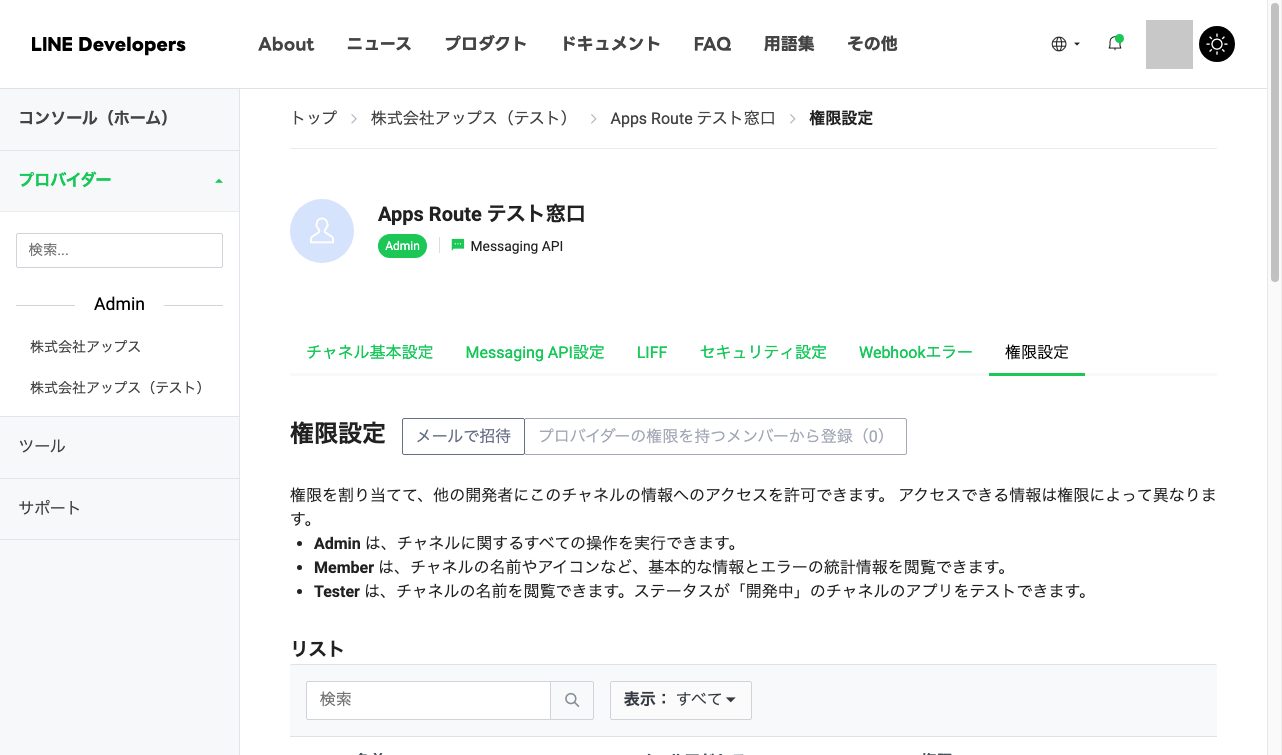1282x755 pixels.
Task: Select the 権限設定 tab
Action: pyautogui.click(x=1037, y=352)
